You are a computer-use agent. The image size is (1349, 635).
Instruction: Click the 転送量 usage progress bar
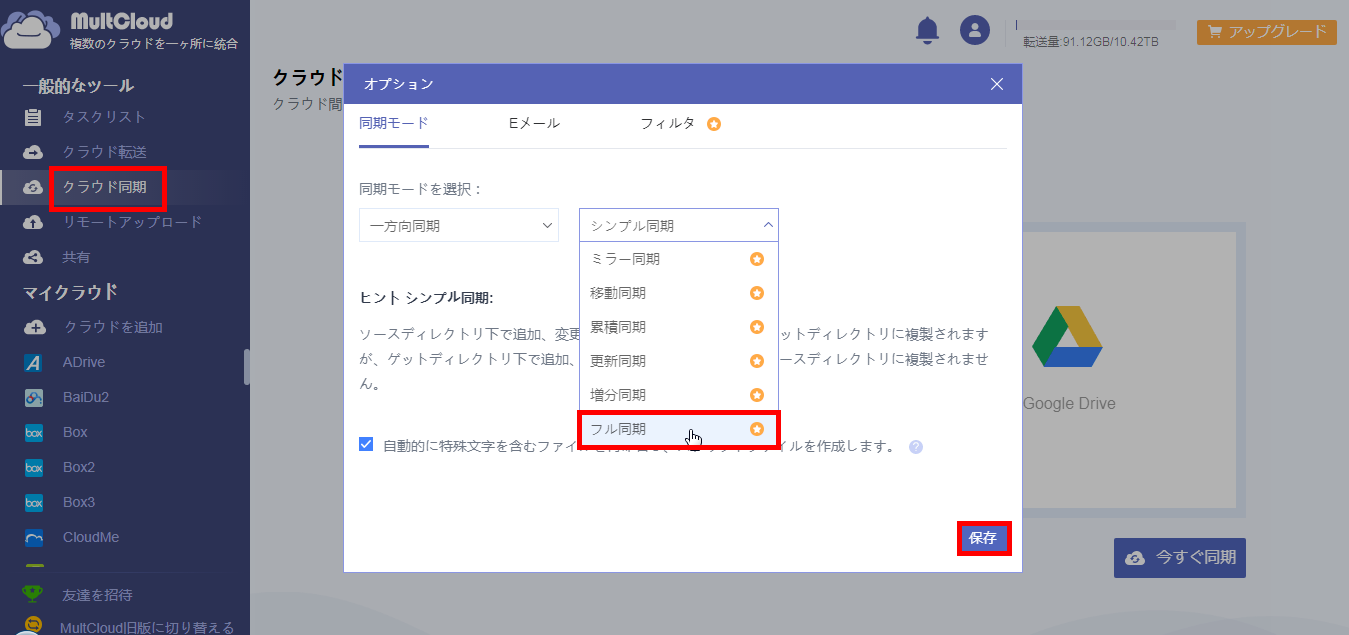[x=1095, y=24]
